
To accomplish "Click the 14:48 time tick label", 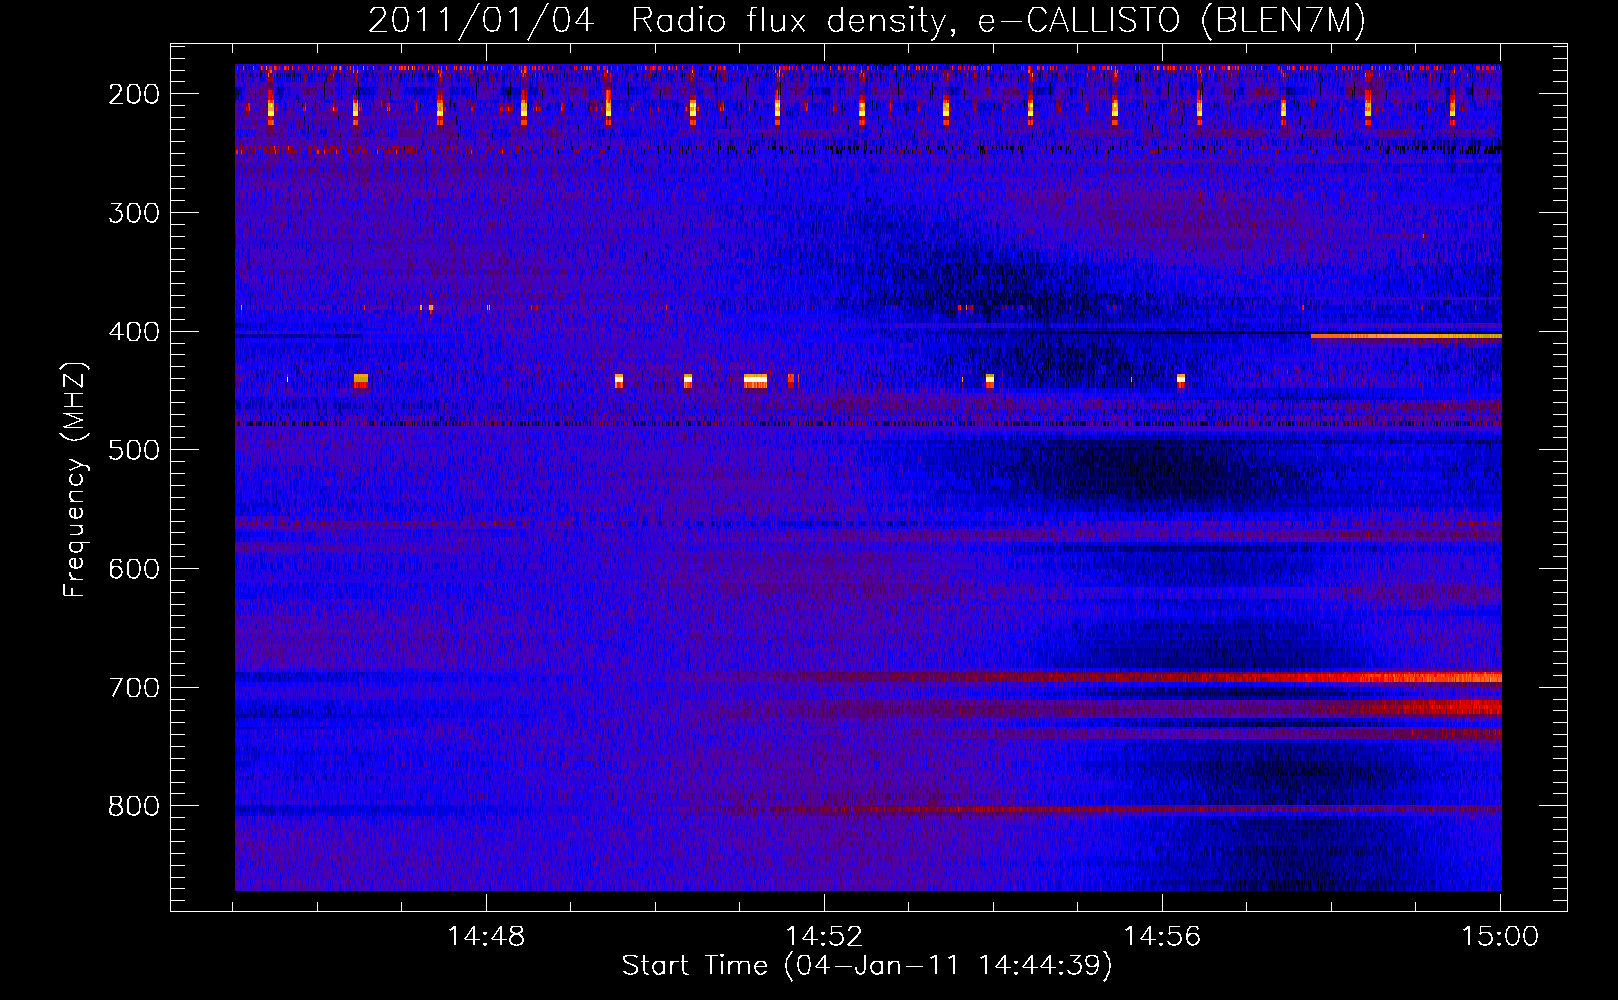I will click(486, 937).
